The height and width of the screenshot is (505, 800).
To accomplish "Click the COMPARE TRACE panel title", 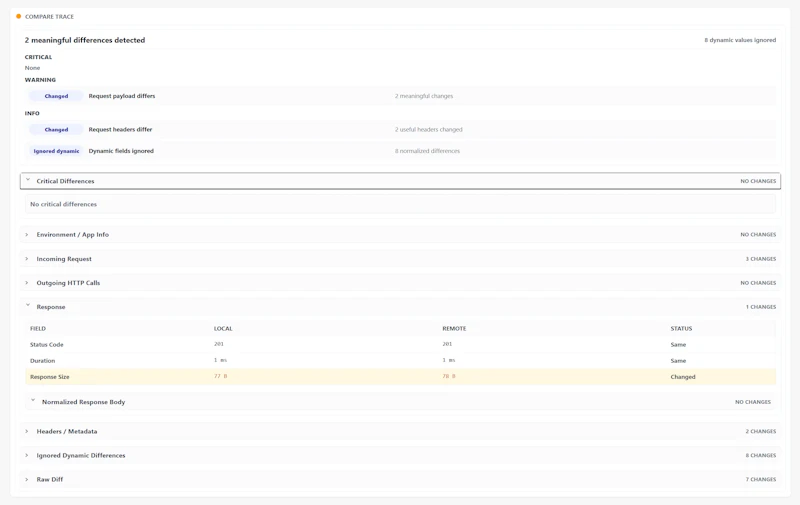I will [49, 16].
